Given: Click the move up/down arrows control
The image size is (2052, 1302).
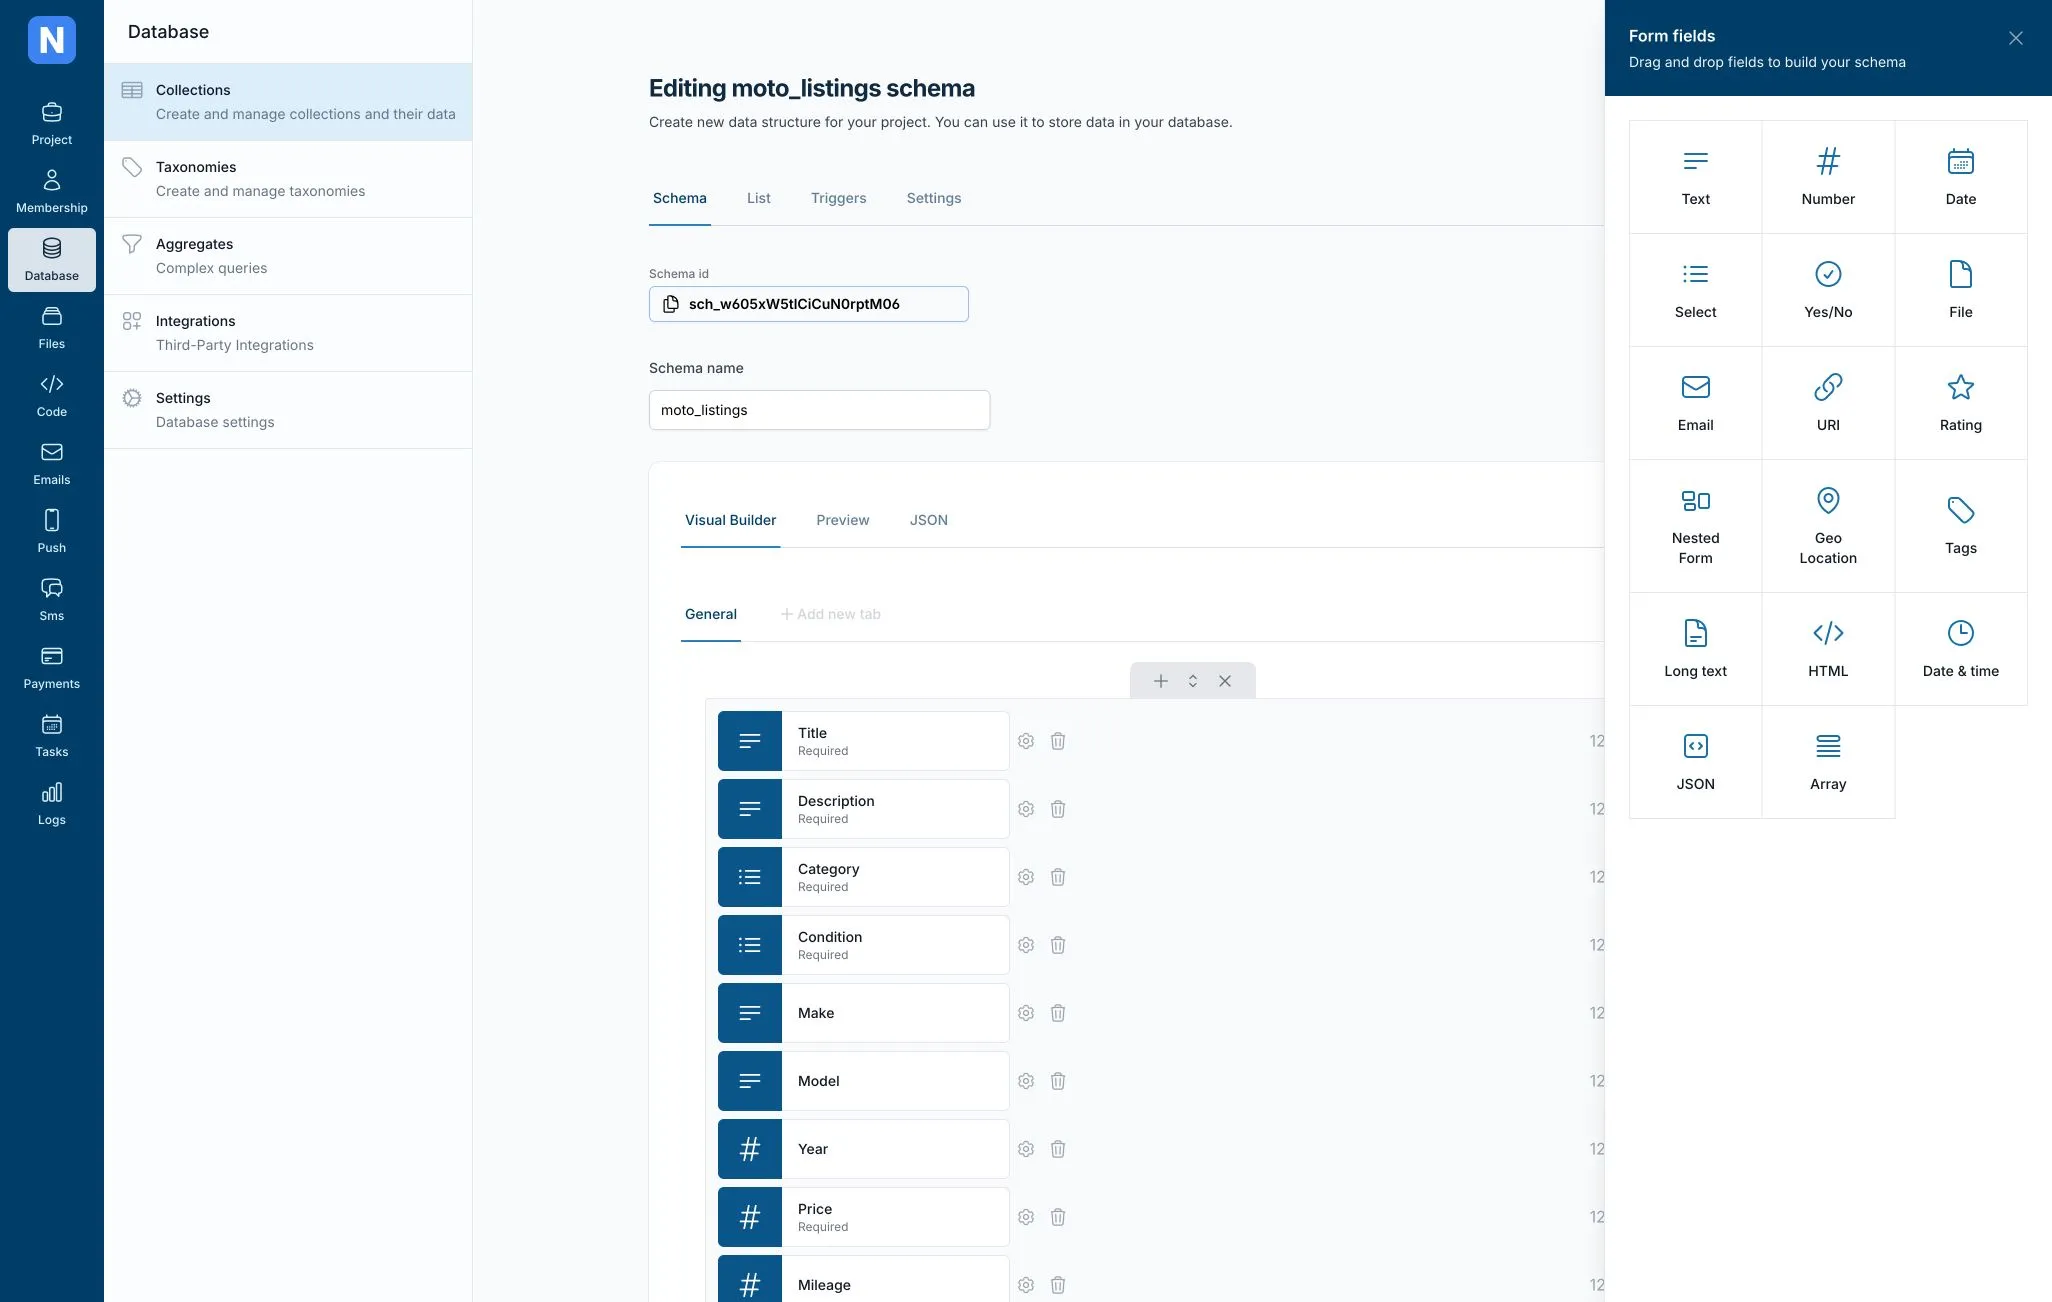Looking at the screenshot, I should (x=1193, y=681).
